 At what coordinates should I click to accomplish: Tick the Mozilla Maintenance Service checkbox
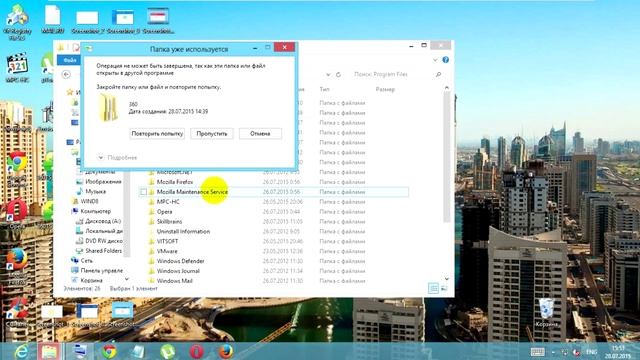click(143, 192)
